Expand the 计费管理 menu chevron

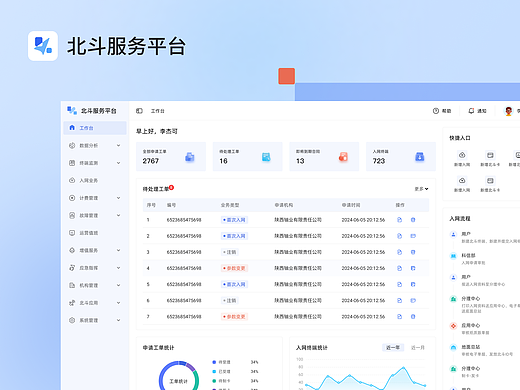point(118,198)
